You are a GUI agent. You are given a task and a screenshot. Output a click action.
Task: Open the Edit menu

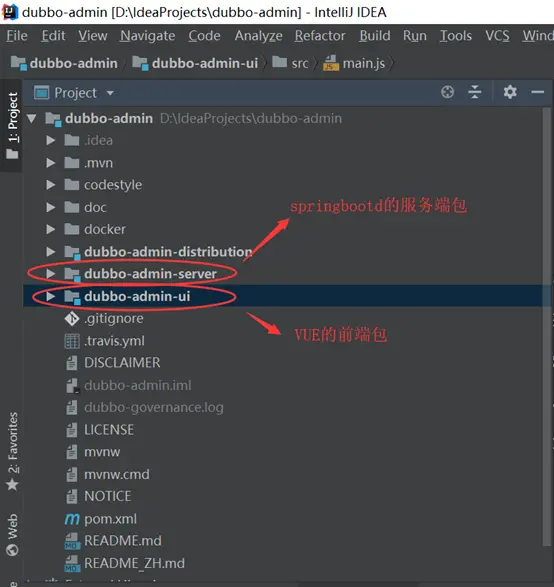(53, 36)
